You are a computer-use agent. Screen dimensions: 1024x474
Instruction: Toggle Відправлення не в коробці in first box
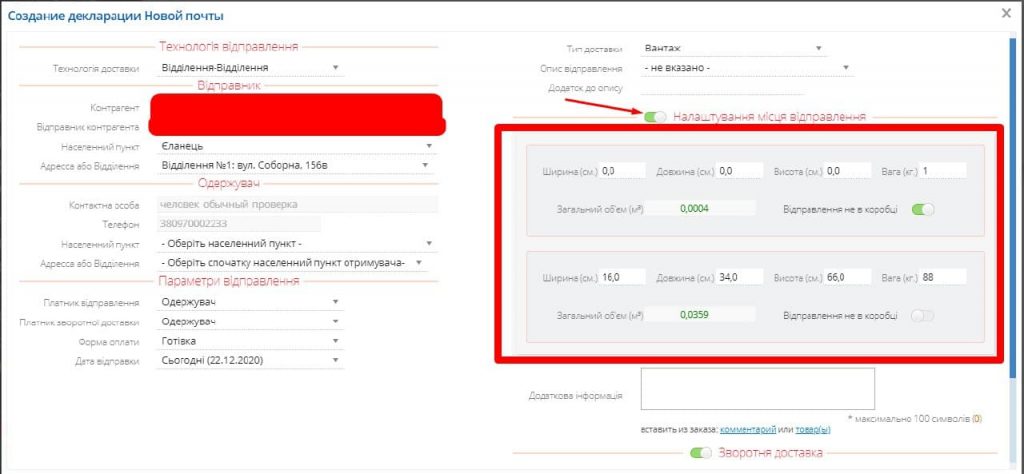click(x=923, y=210)
